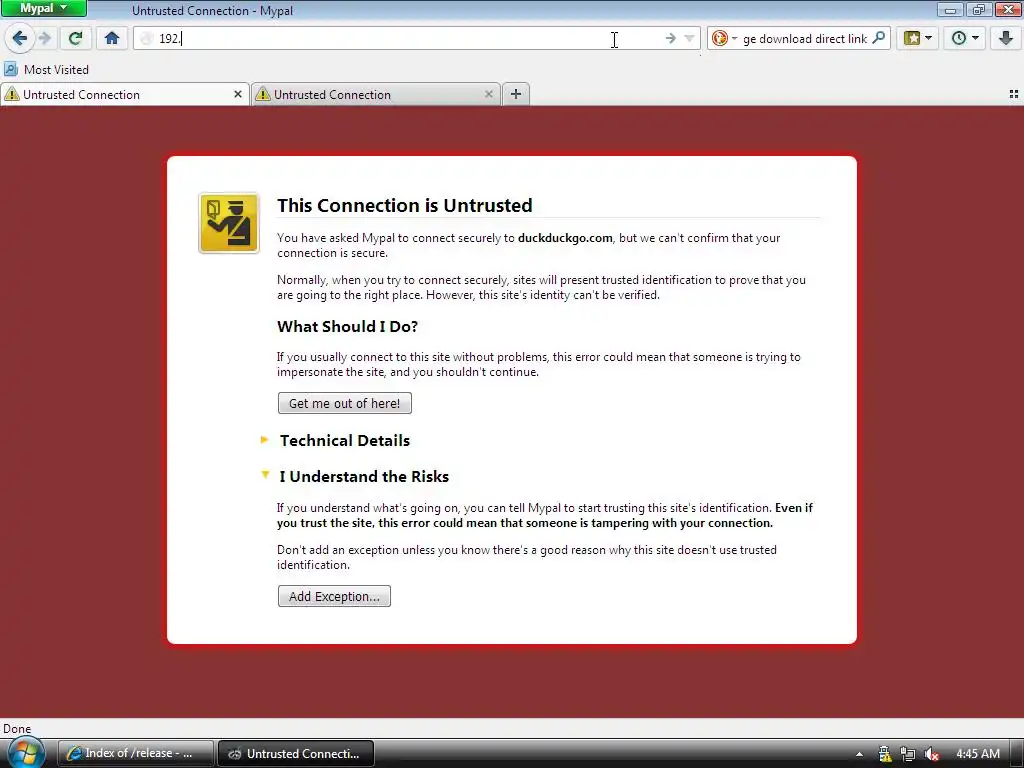Click the taskbar clock 4:45 AM
Viewport: 1024px width, 768px height.
coord(978,754)
